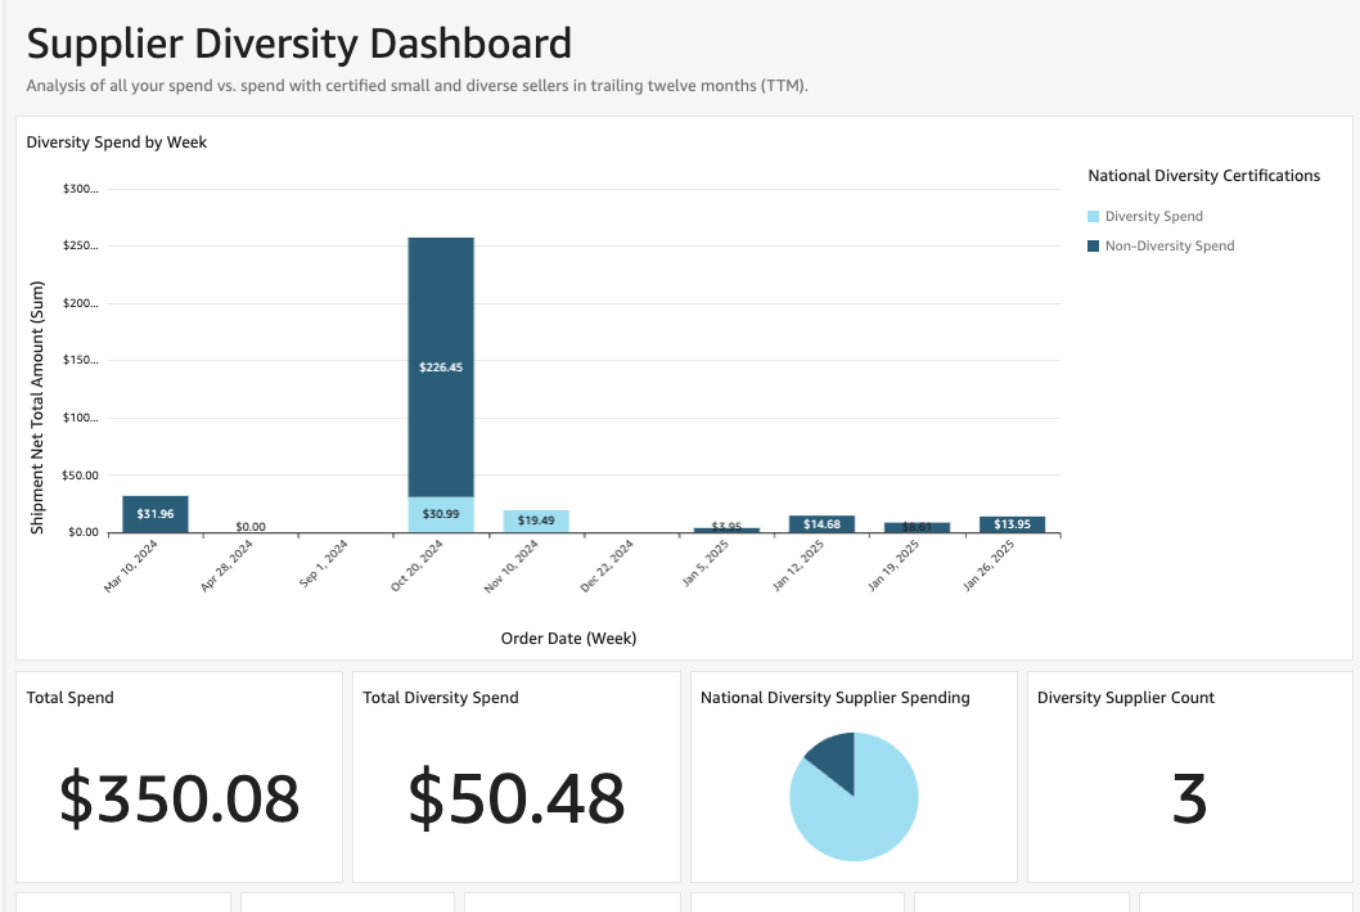Select the $31.96 bar for Mar 10, 2024

(x=155, y=514)
